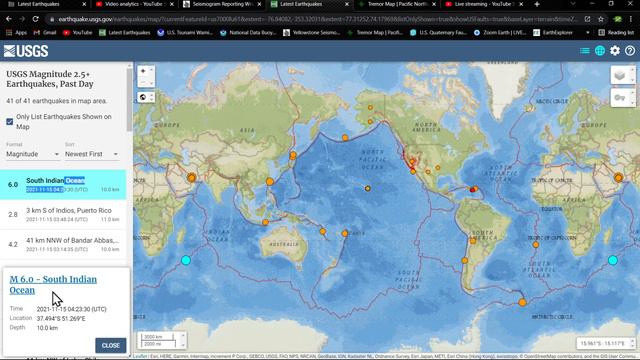The width and height of the screenshot is (640, 360).
Task: Click the coordinates readout box on map
Action: click(x=605, y=343)
